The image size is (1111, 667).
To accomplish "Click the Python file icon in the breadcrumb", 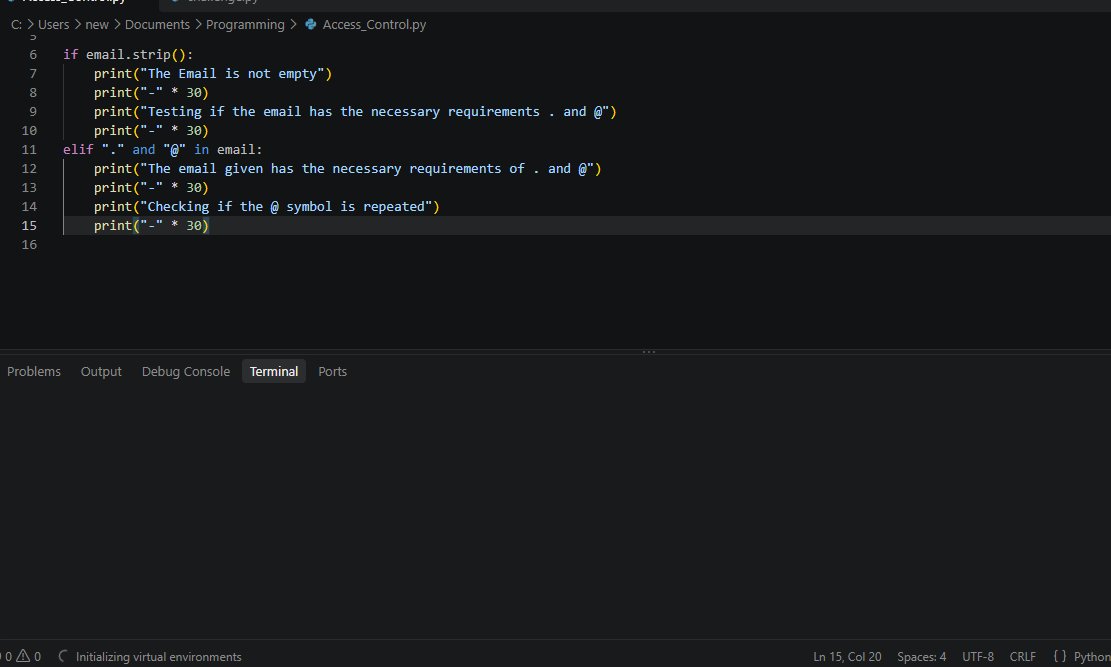I will coord(310,24).
